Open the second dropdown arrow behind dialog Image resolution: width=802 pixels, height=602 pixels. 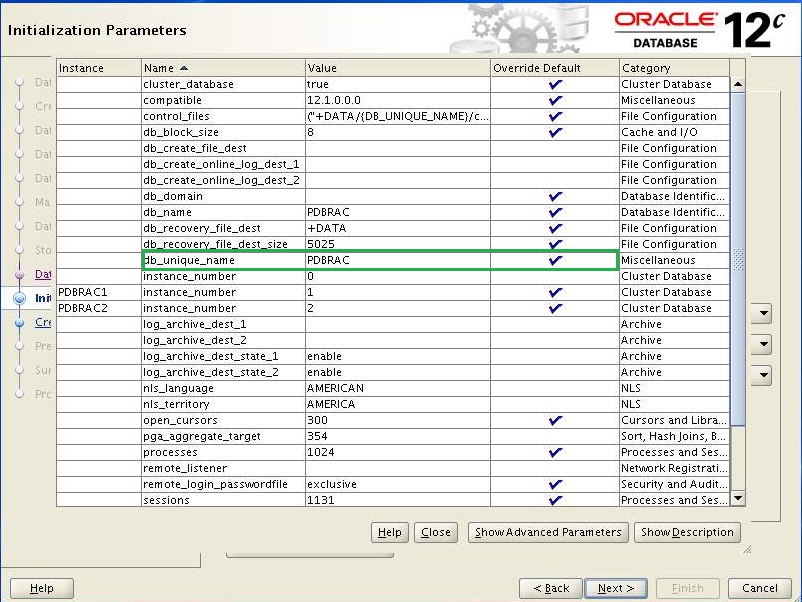pyautogui.click(x=763, y=344)
